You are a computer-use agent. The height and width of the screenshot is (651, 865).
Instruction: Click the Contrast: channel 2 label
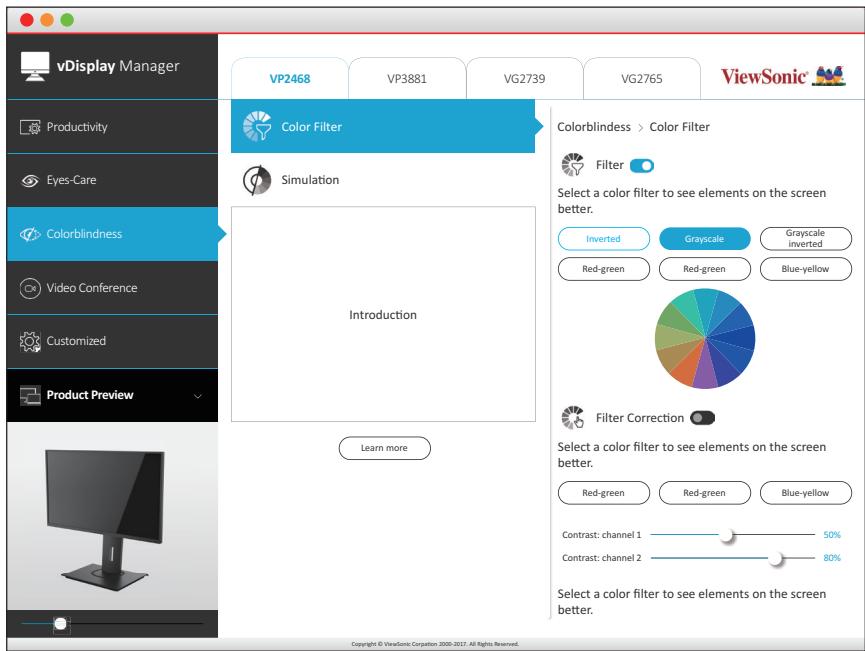point(601,558)
